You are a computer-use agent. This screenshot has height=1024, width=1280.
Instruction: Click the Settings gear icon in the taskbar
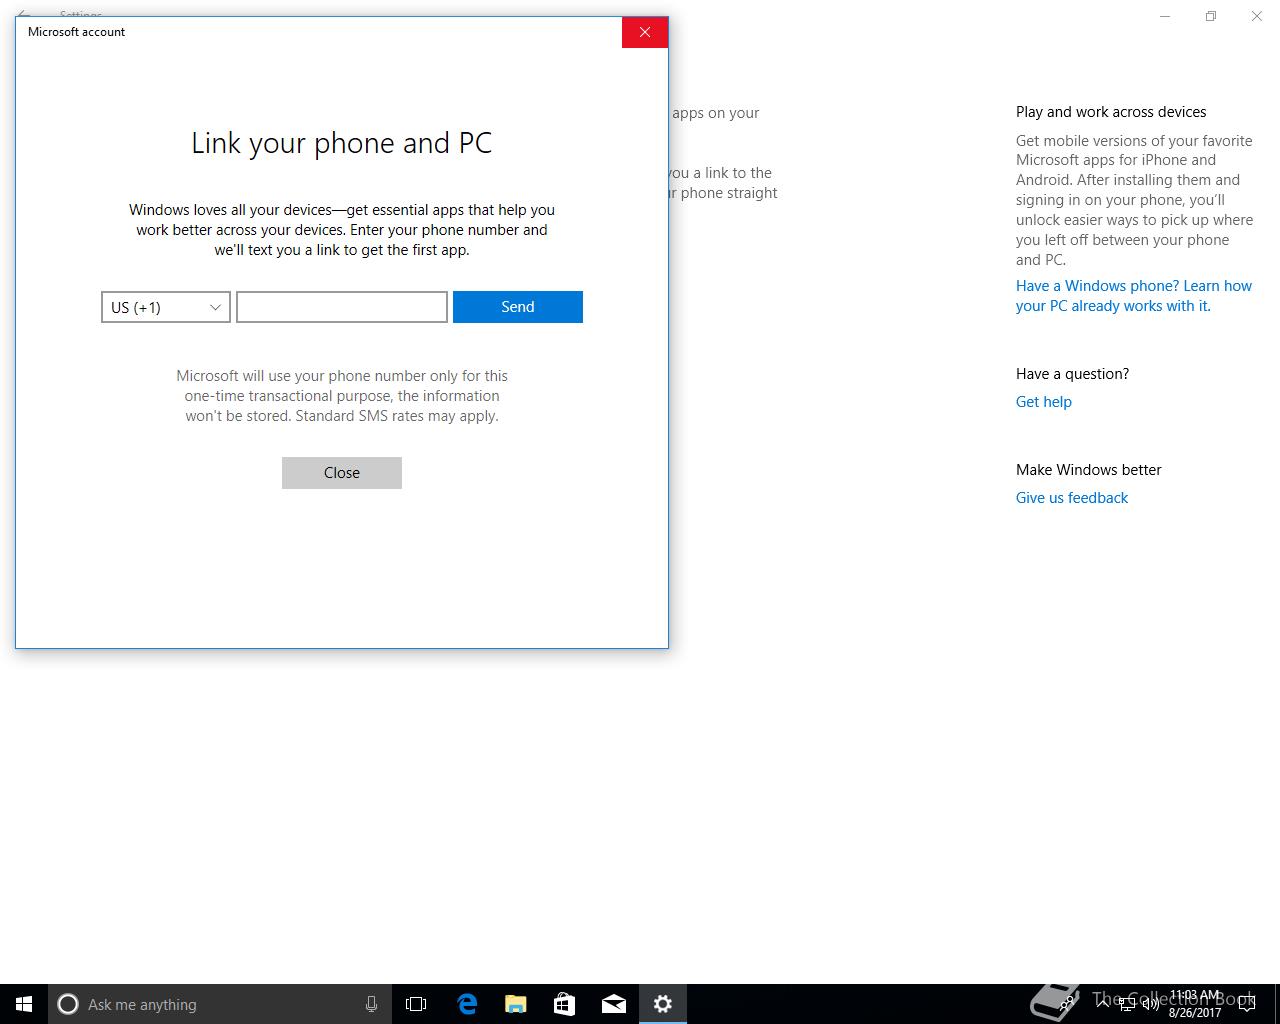[662, 1004]
